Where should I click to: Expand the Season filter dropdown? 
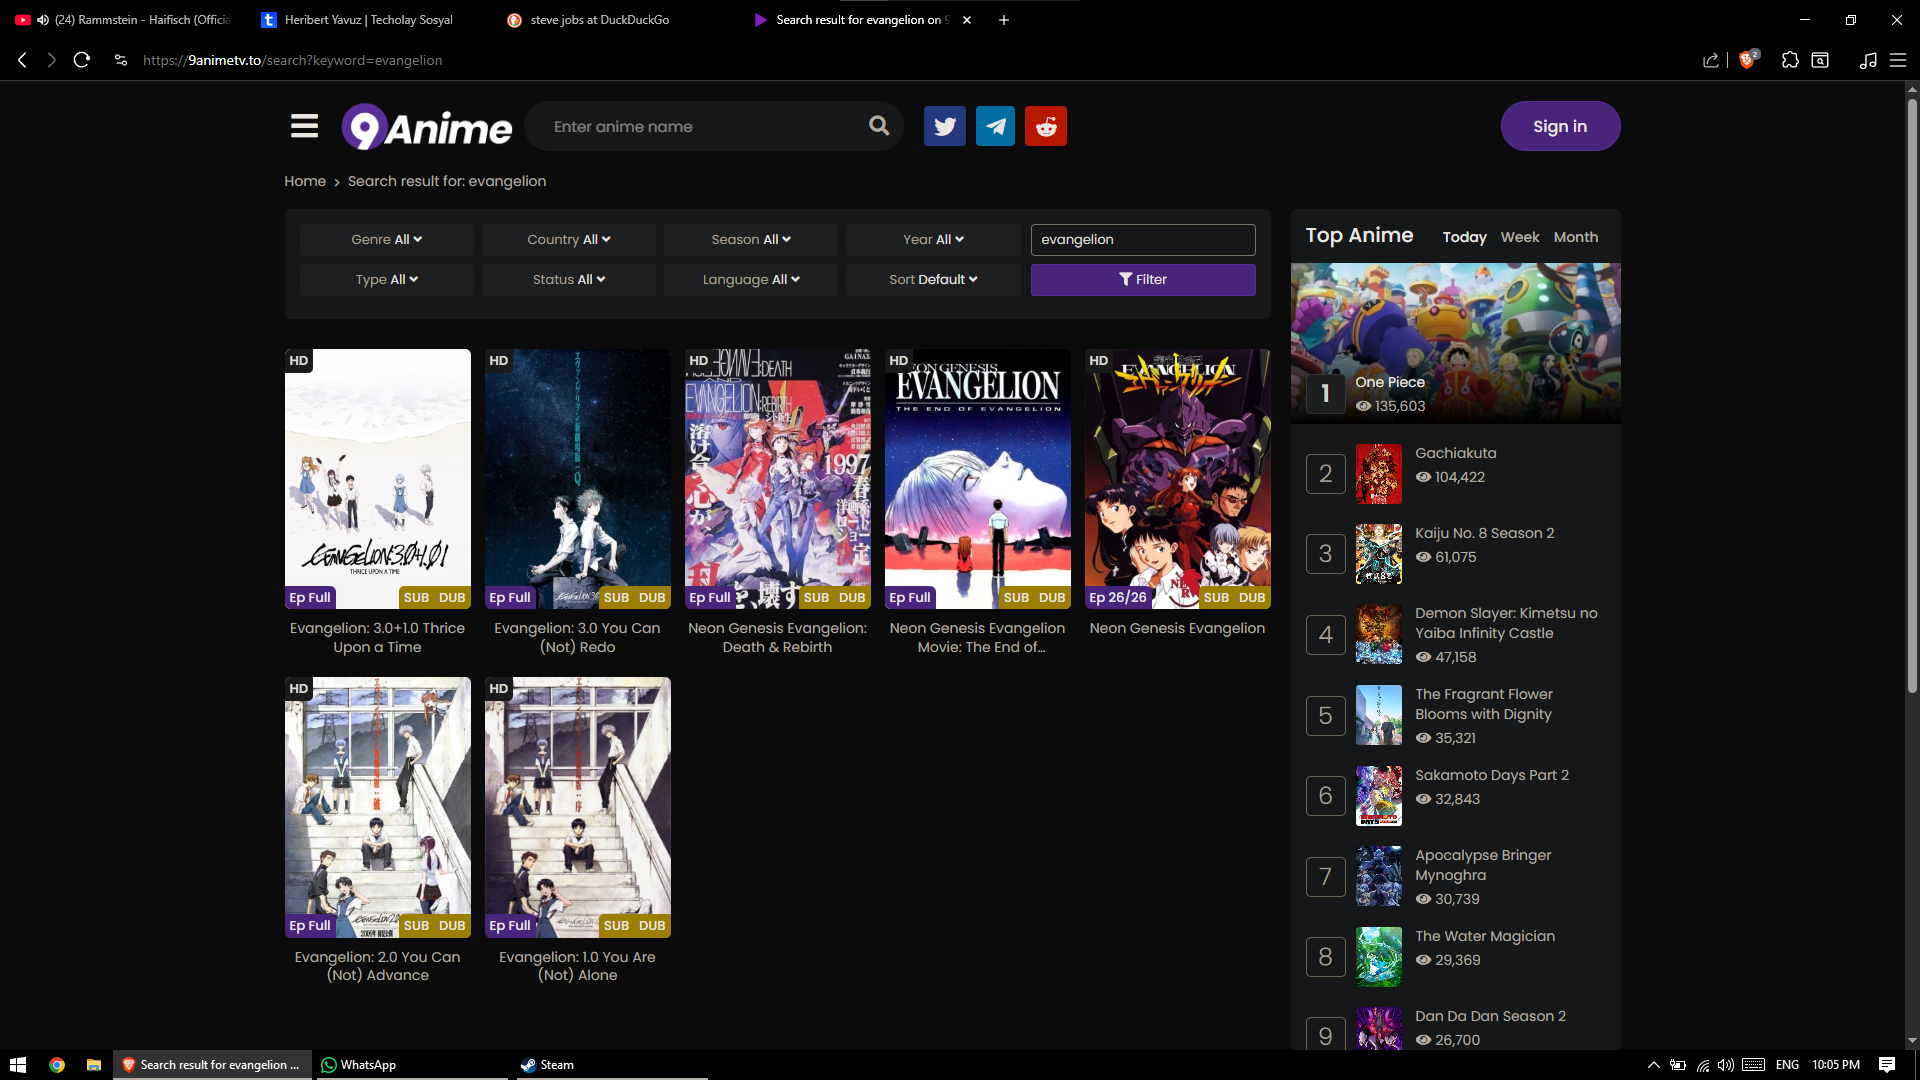[x=751, y=240]
